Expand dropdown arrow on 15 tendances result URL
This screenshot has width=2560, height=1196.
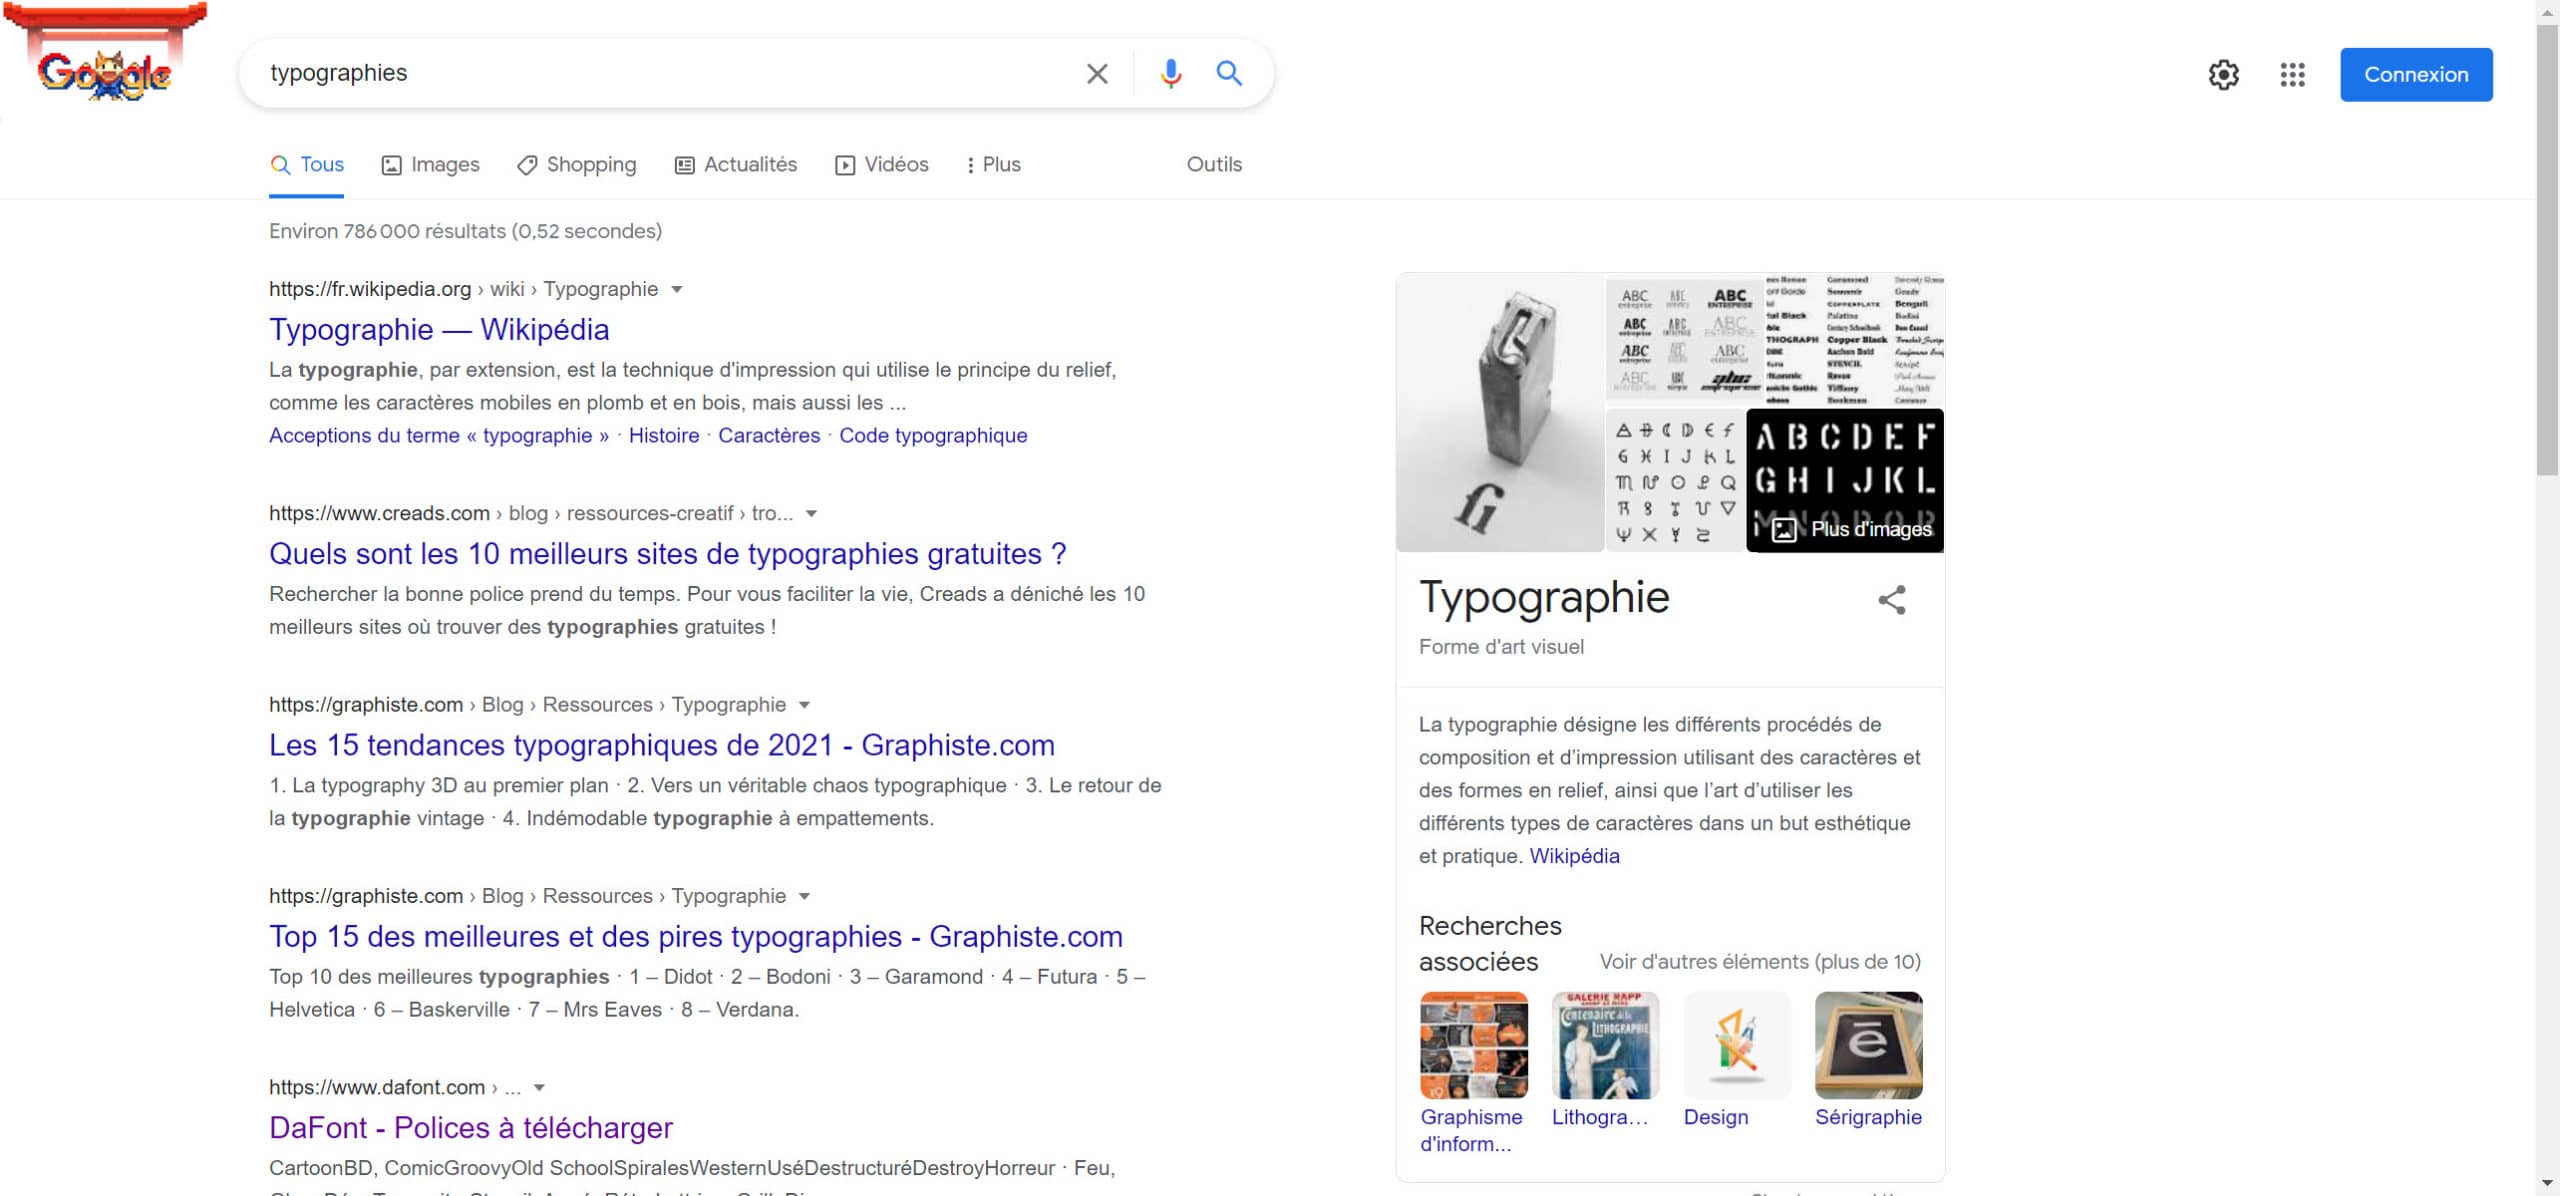(805, 705)
